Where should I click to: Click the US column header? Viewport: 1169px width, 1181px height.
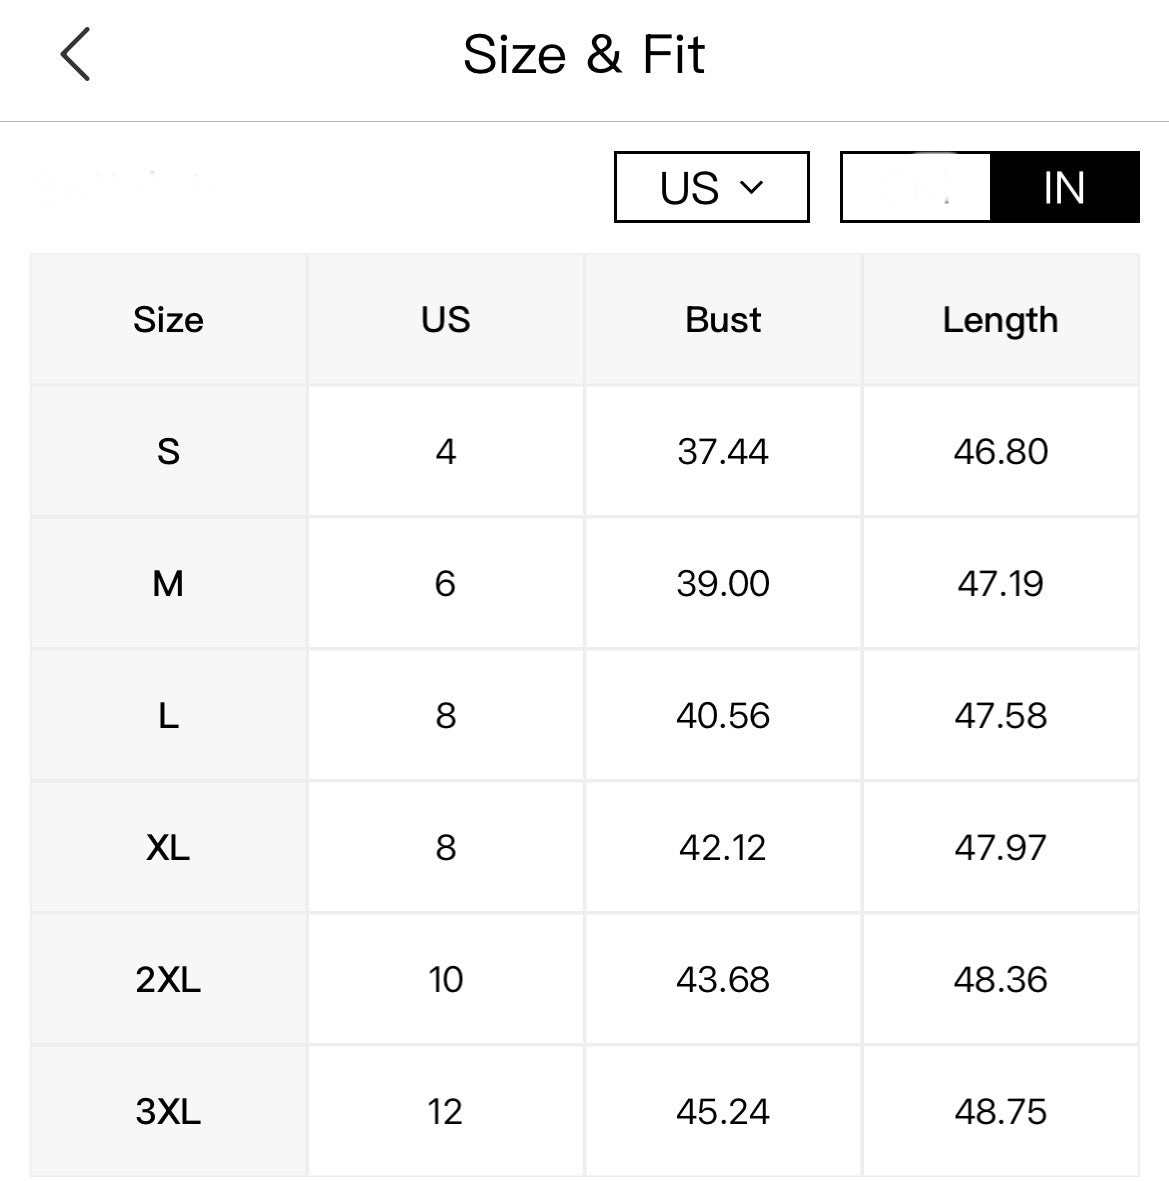pos(445,320)
